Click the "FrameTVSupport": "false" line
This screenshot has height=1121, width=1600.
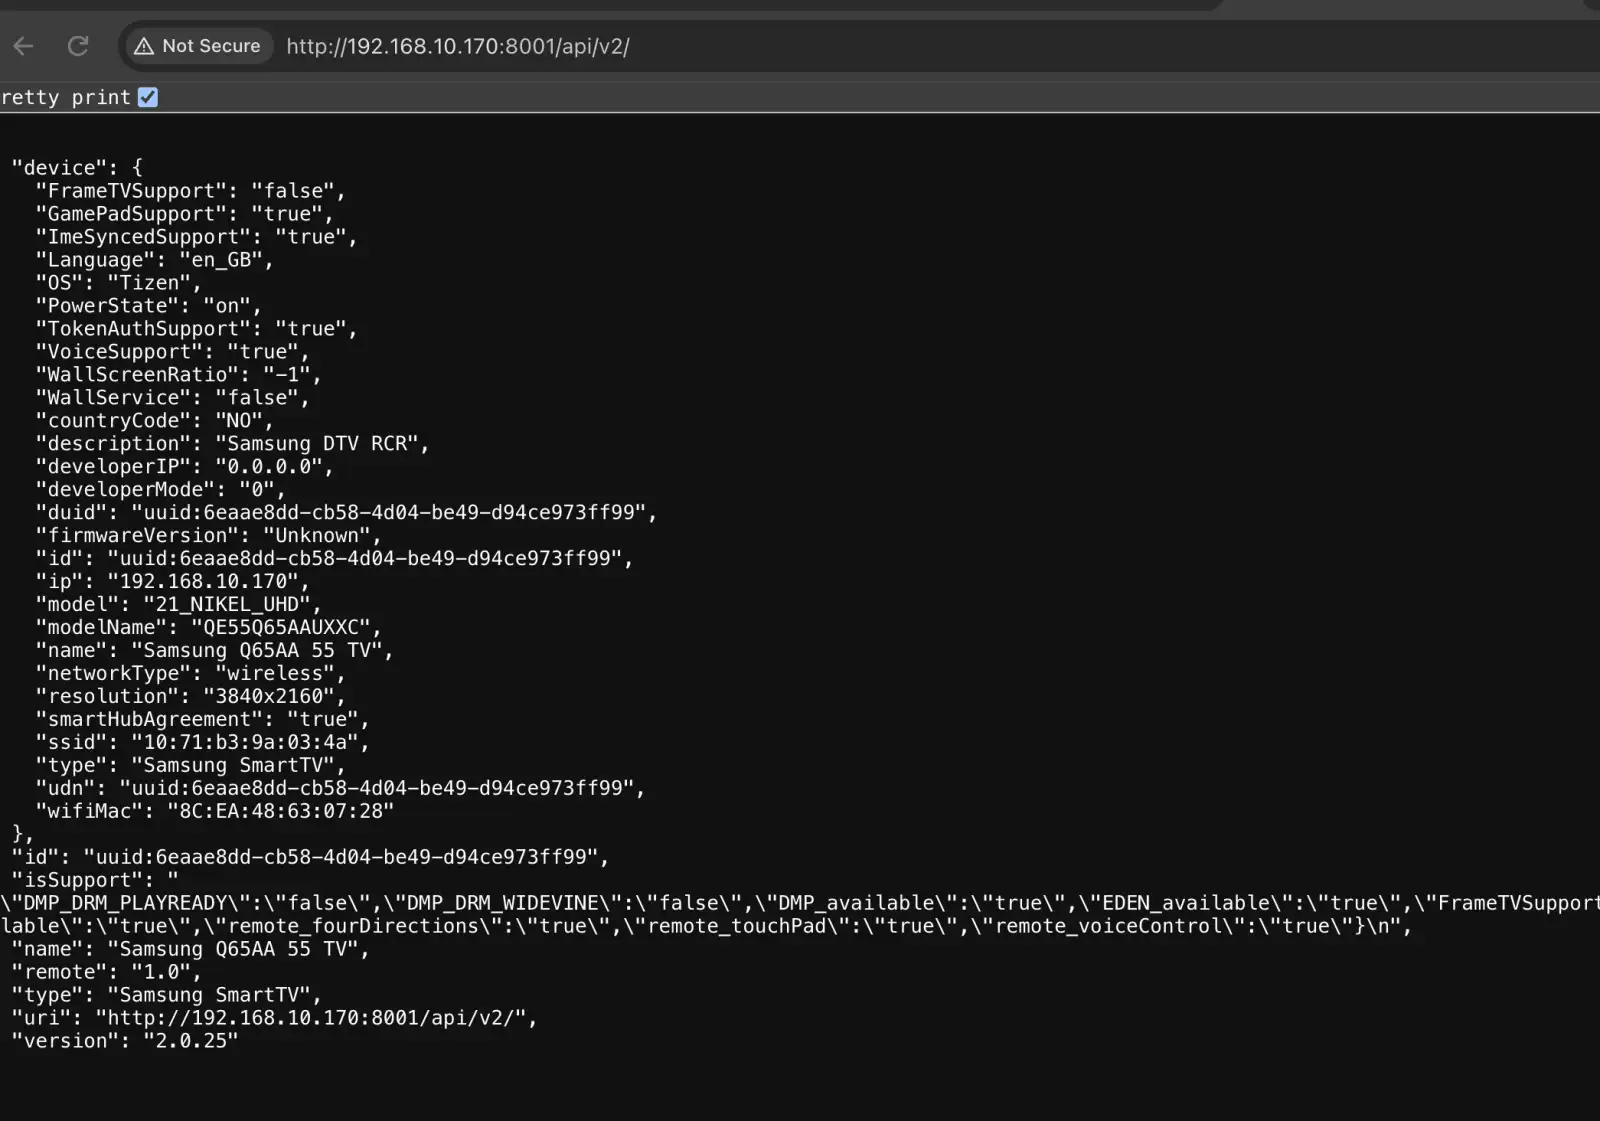pos(191,191)
